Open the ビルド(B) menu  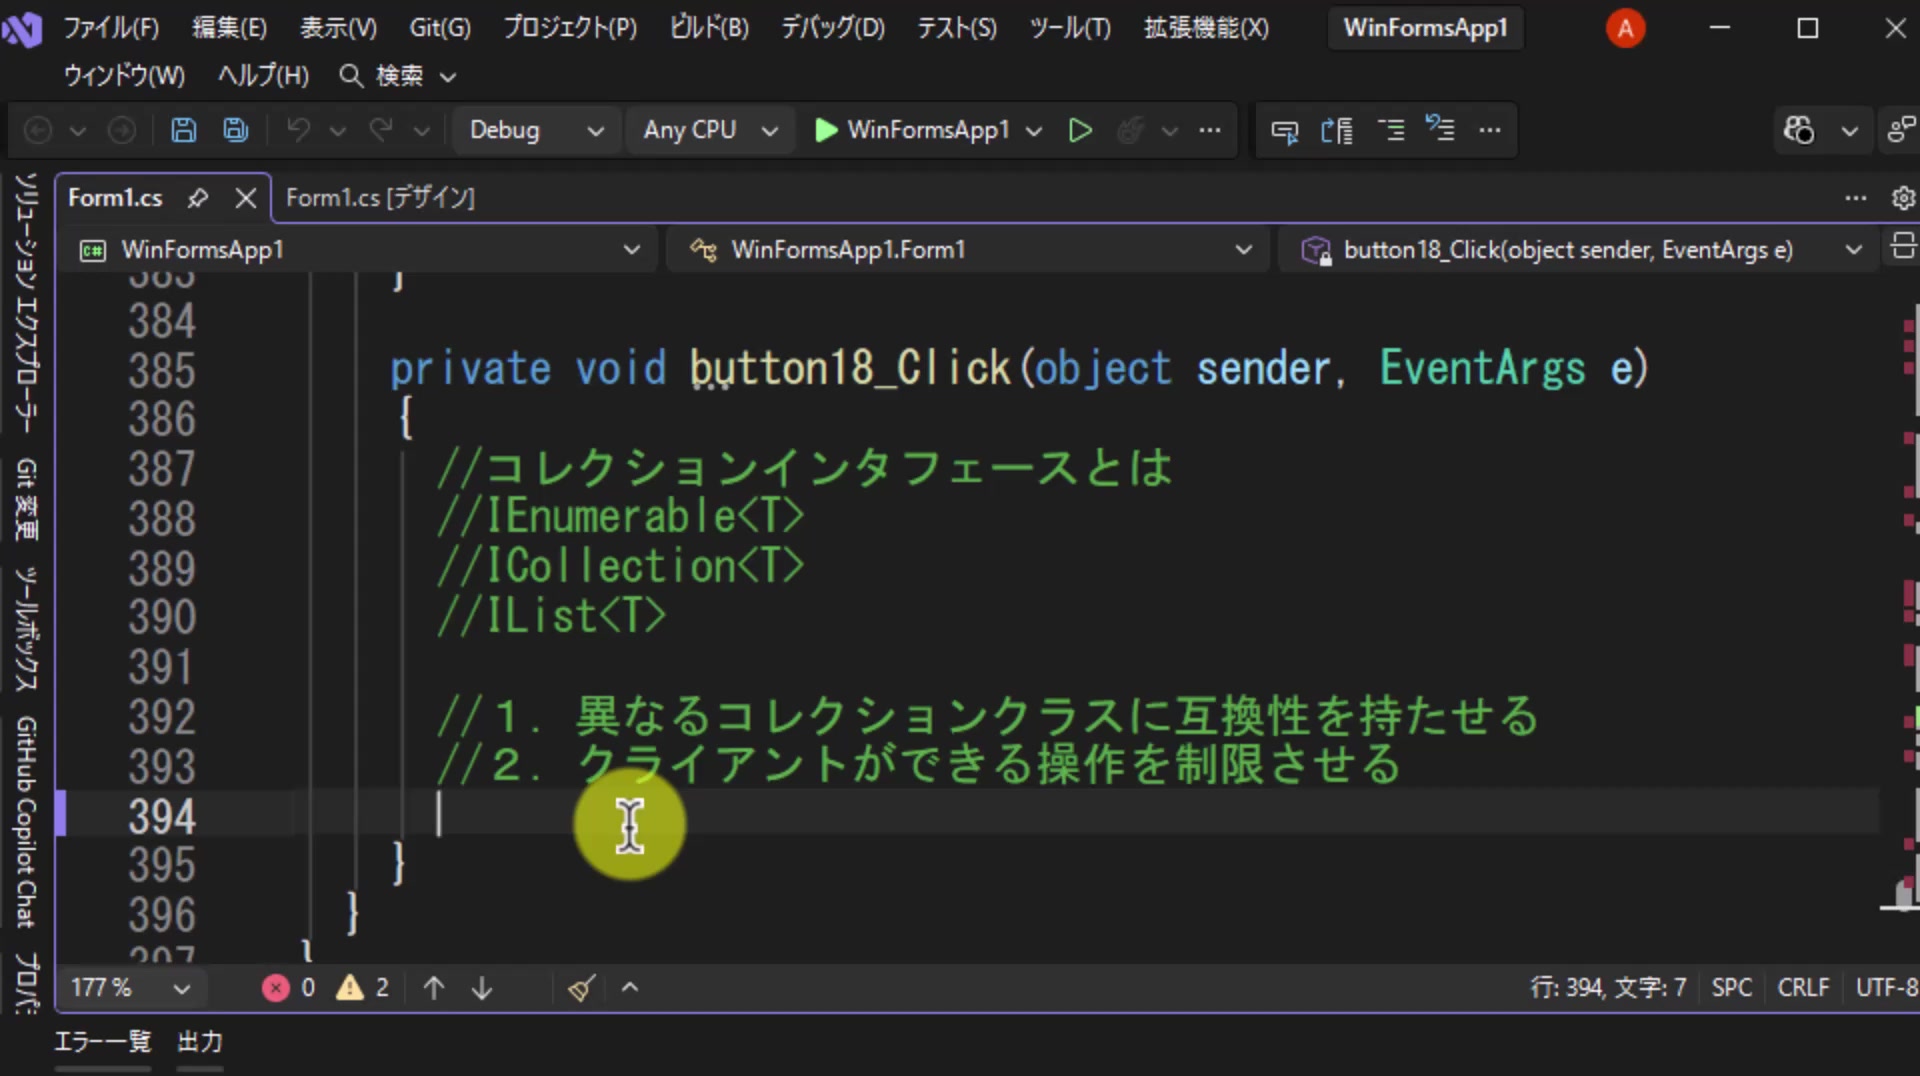pos(709,28)
